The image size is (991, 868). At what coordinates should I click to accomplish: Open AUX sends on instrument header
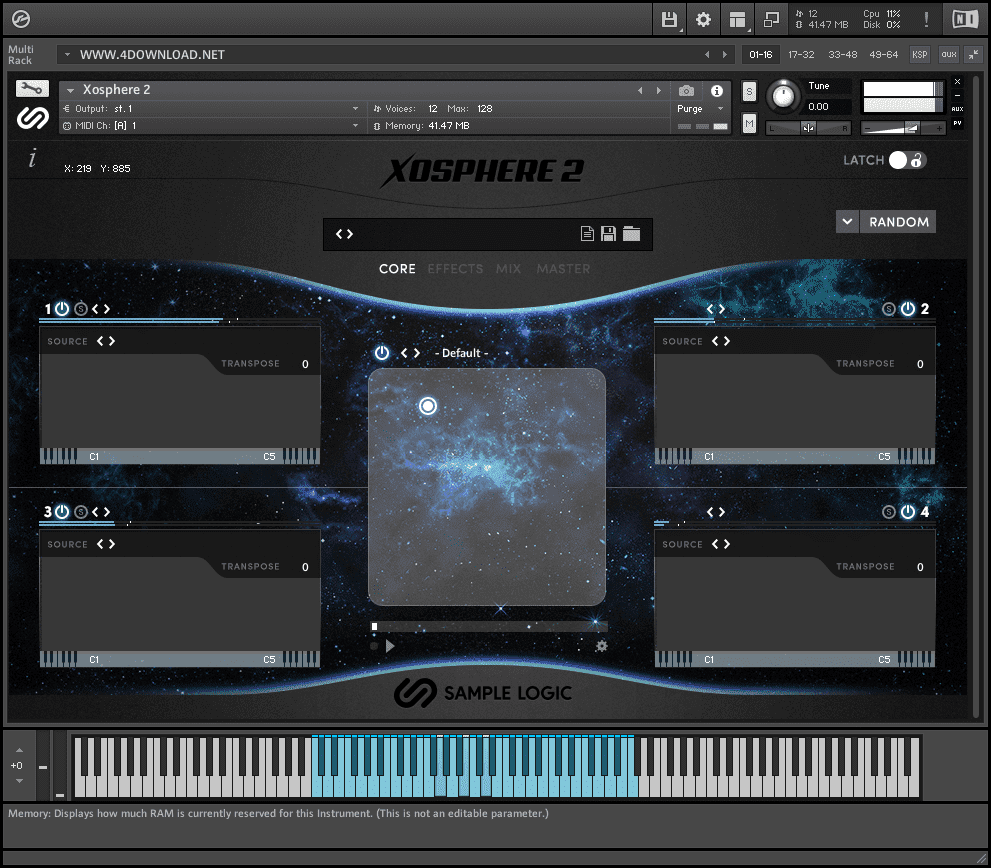[x=958, y=109]
